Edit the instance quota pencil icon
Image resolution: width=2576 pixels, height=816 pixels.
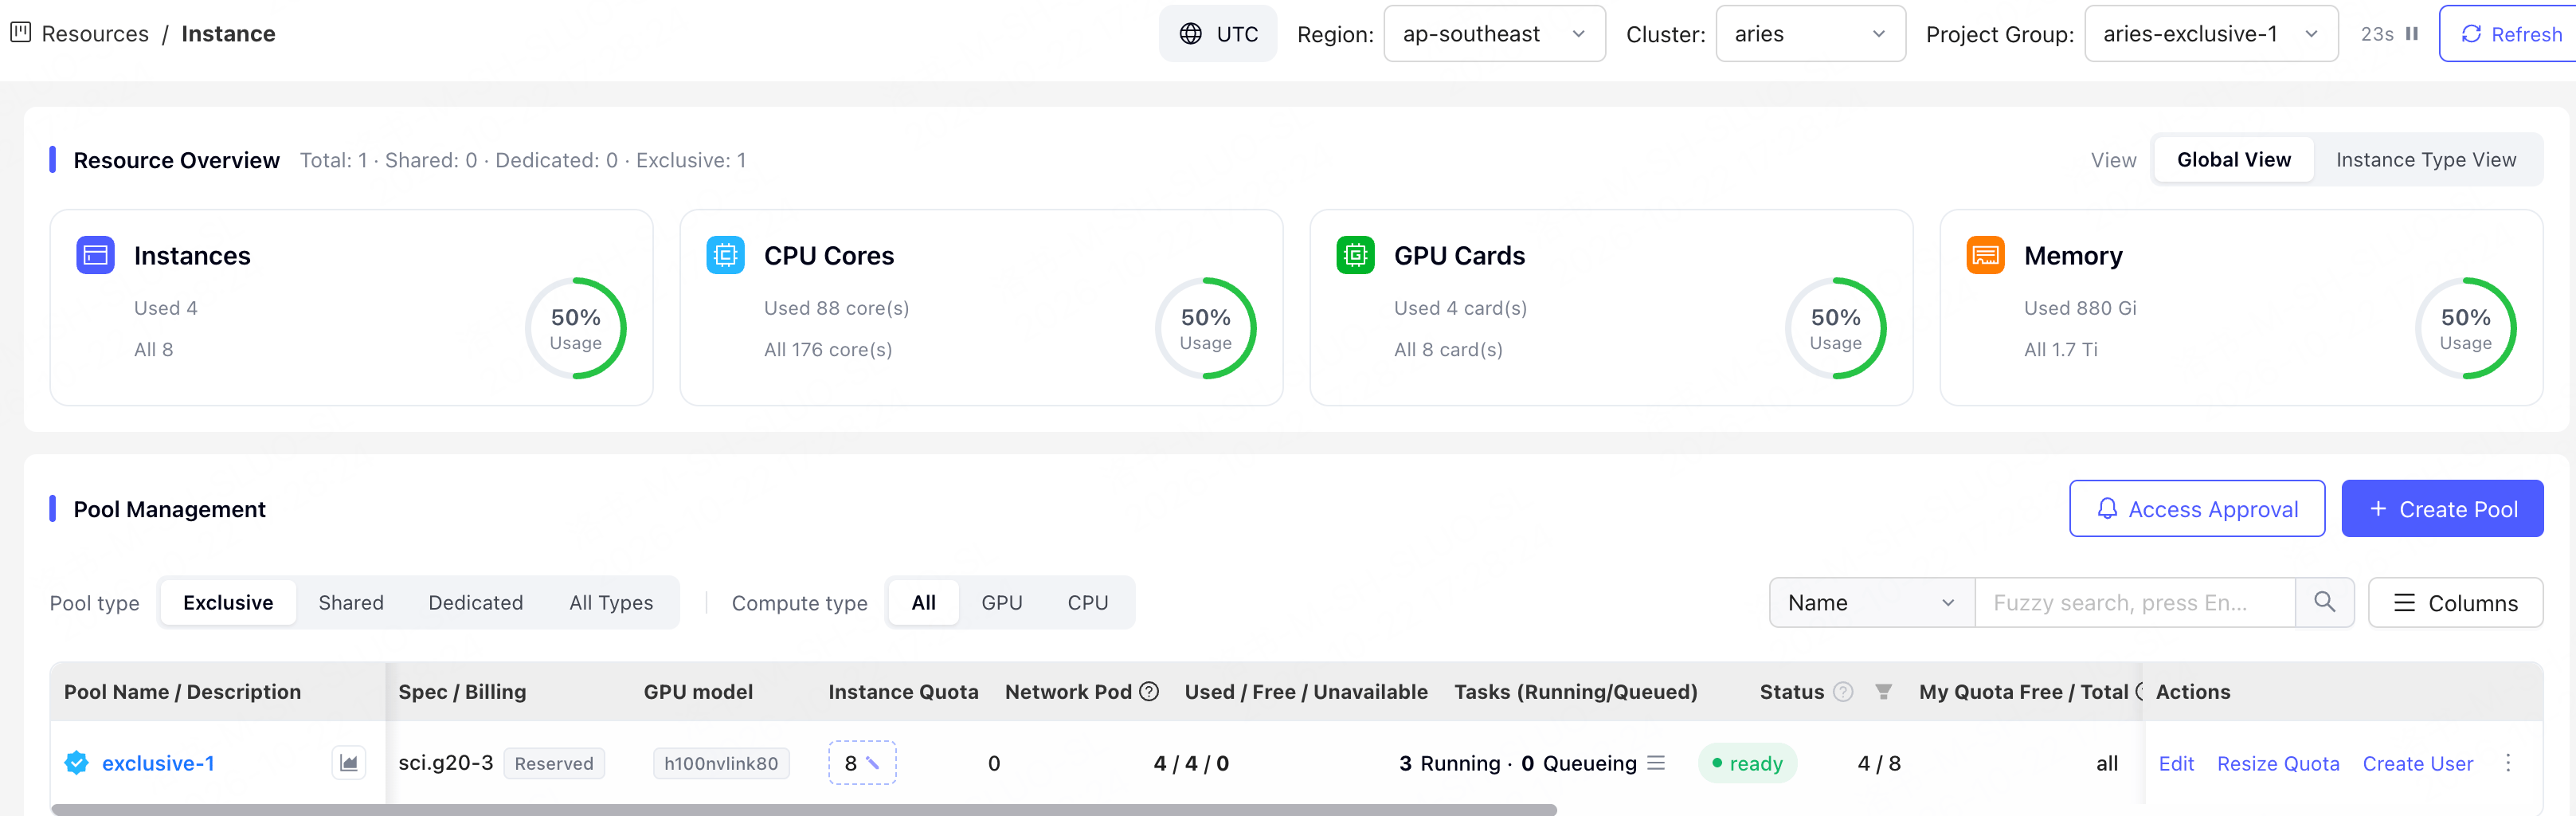(x=873, y=763)
